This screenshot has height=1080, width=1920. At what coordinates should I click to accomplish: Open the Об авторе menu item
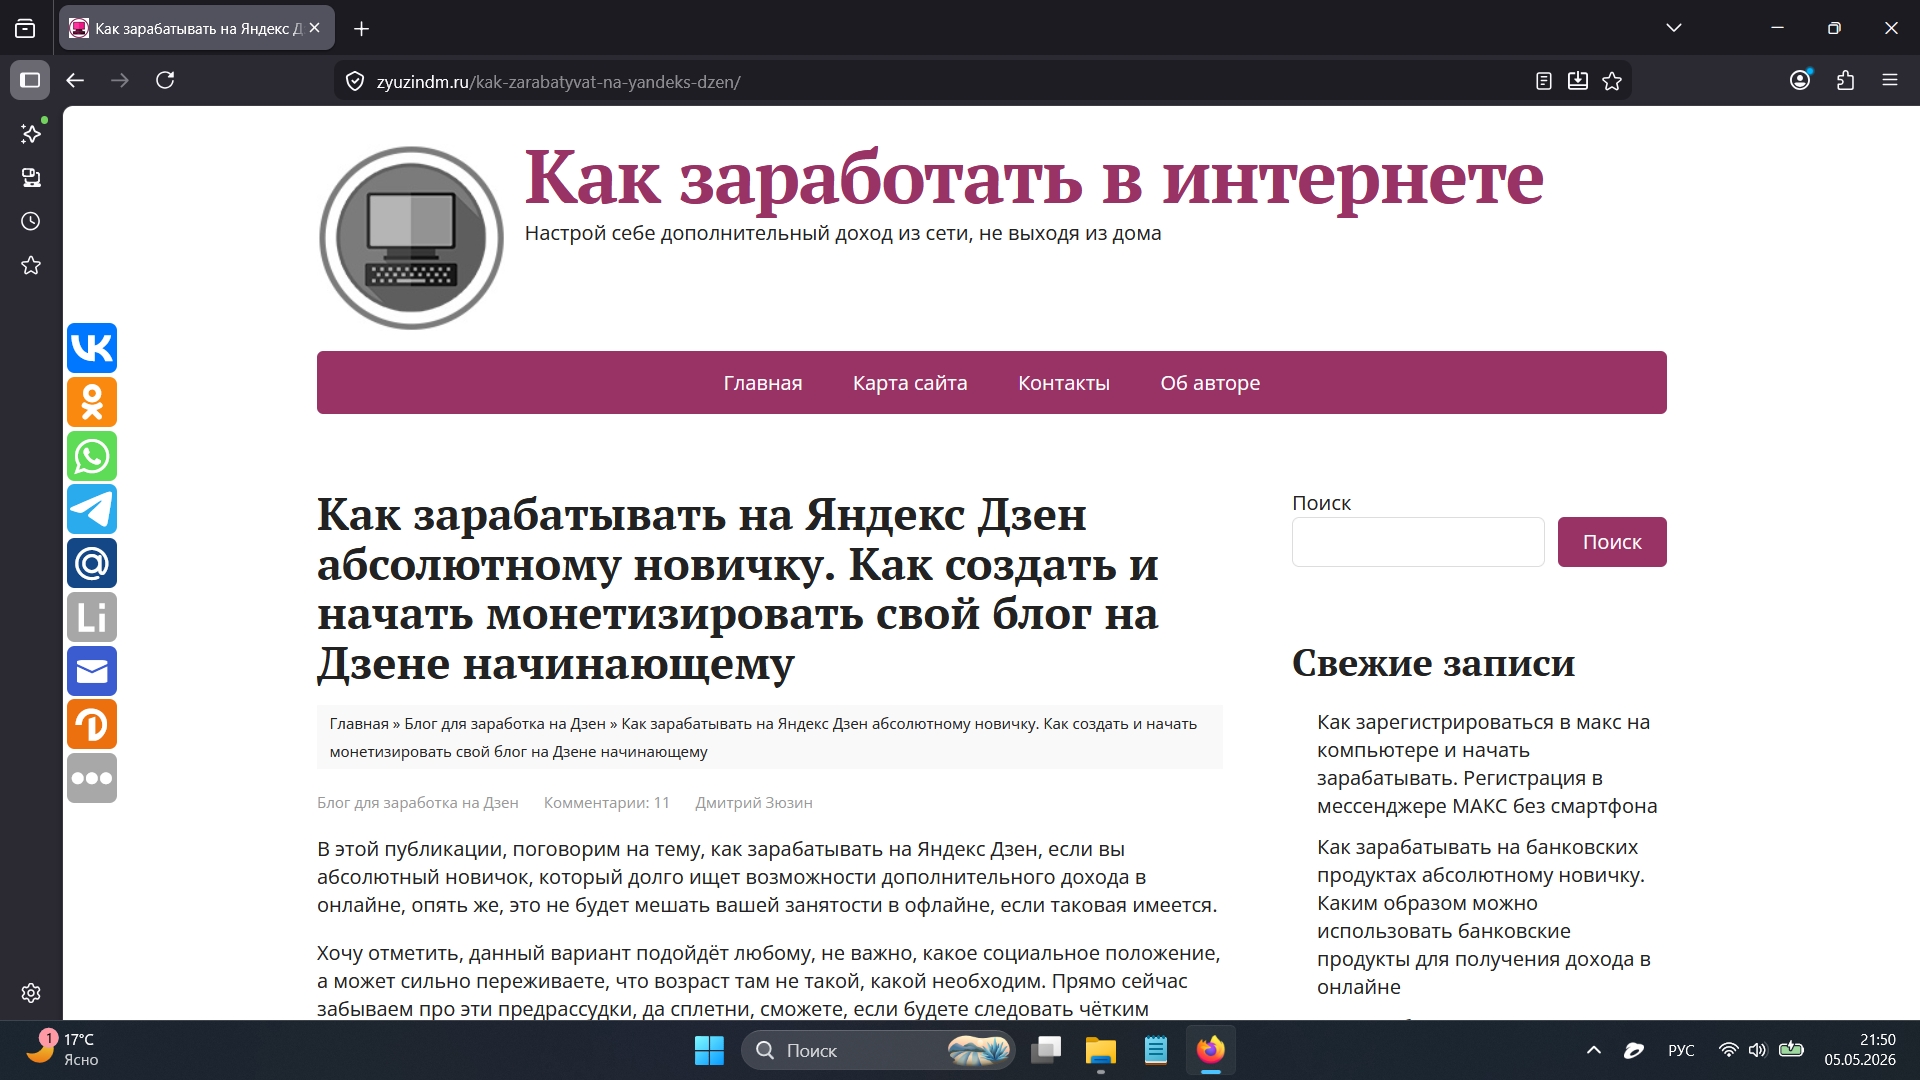pyautogui.click(x=1210, y=383)
